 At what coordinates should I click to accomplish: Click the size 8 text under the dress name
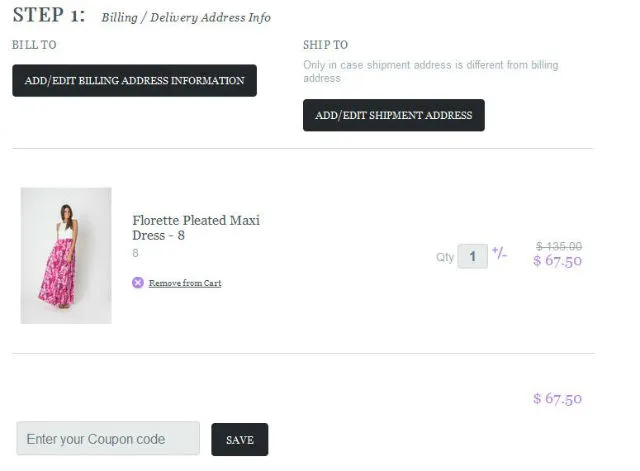[135, 254]
